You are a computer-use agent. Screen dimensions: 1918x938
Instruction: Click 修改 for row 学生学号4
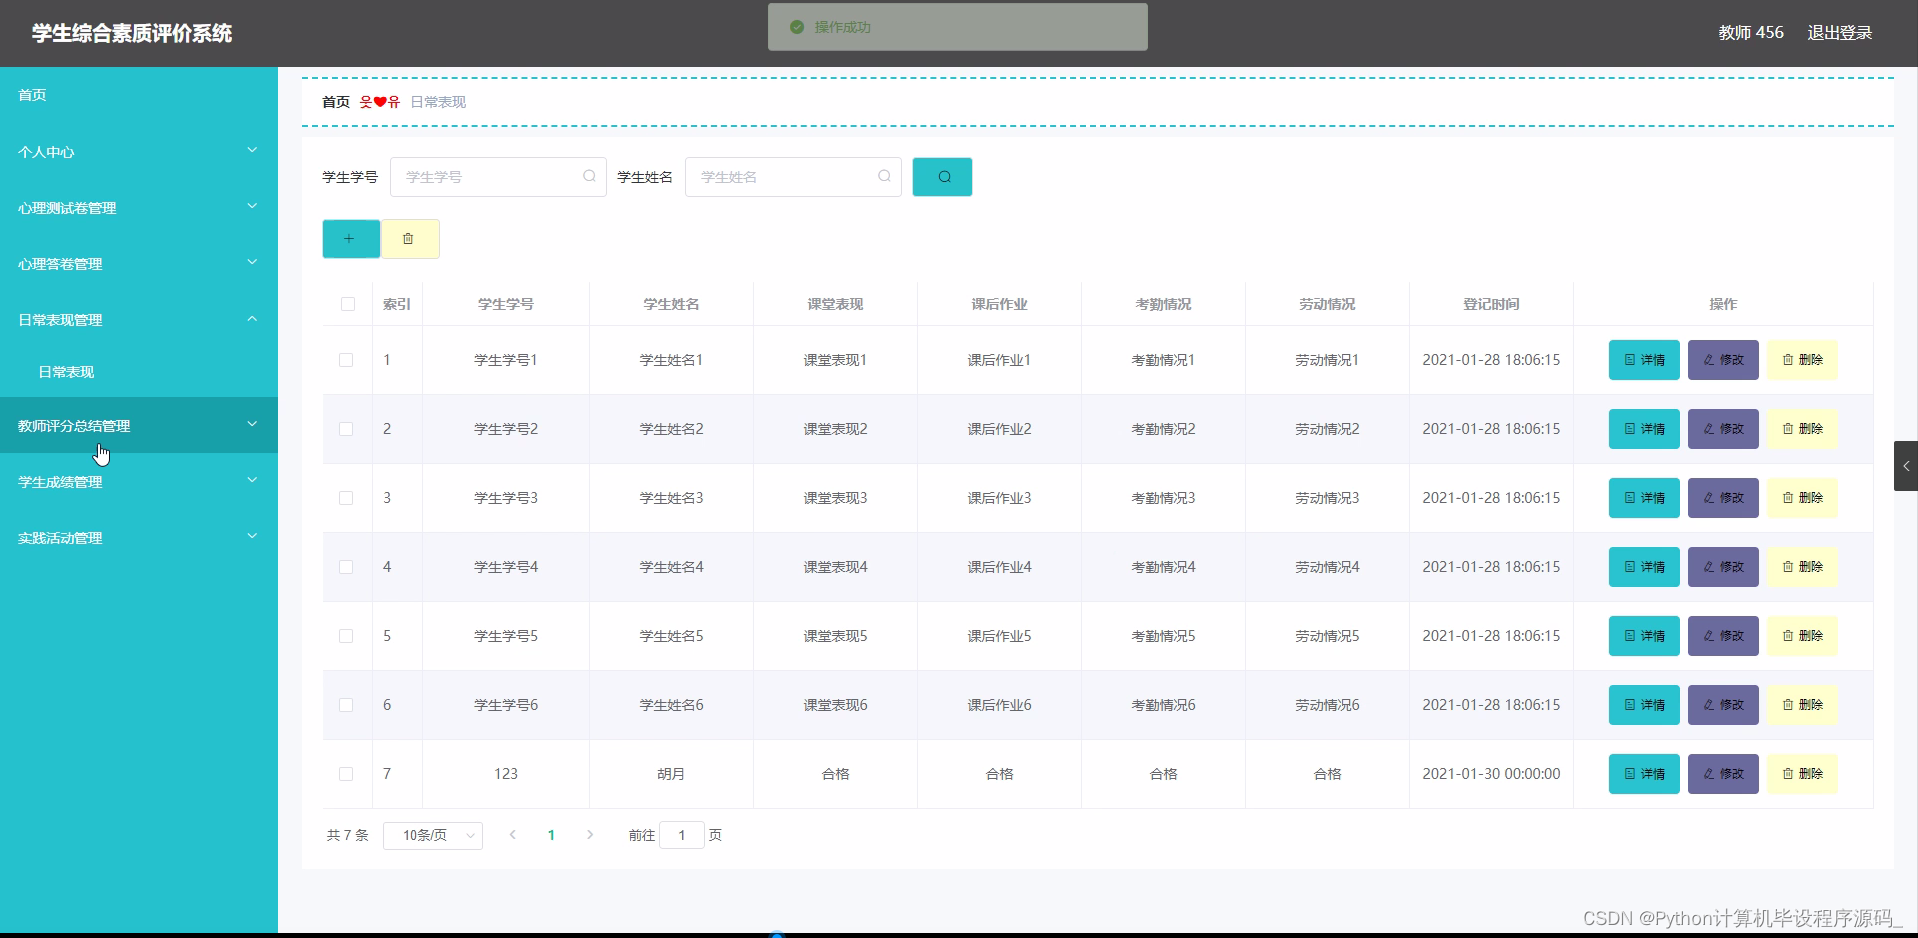[1723, 567]
